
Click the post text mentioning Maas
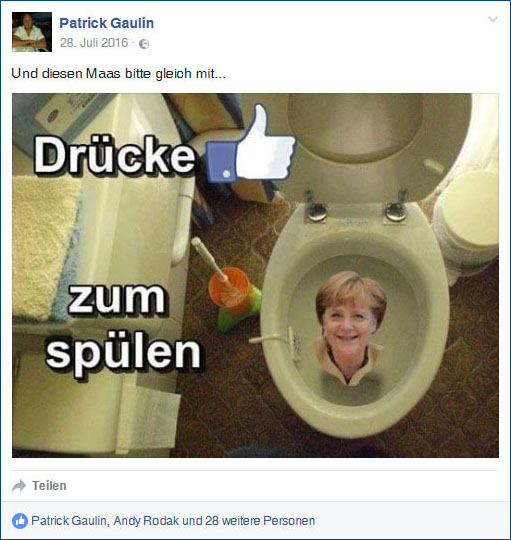(x=119, y=73)
